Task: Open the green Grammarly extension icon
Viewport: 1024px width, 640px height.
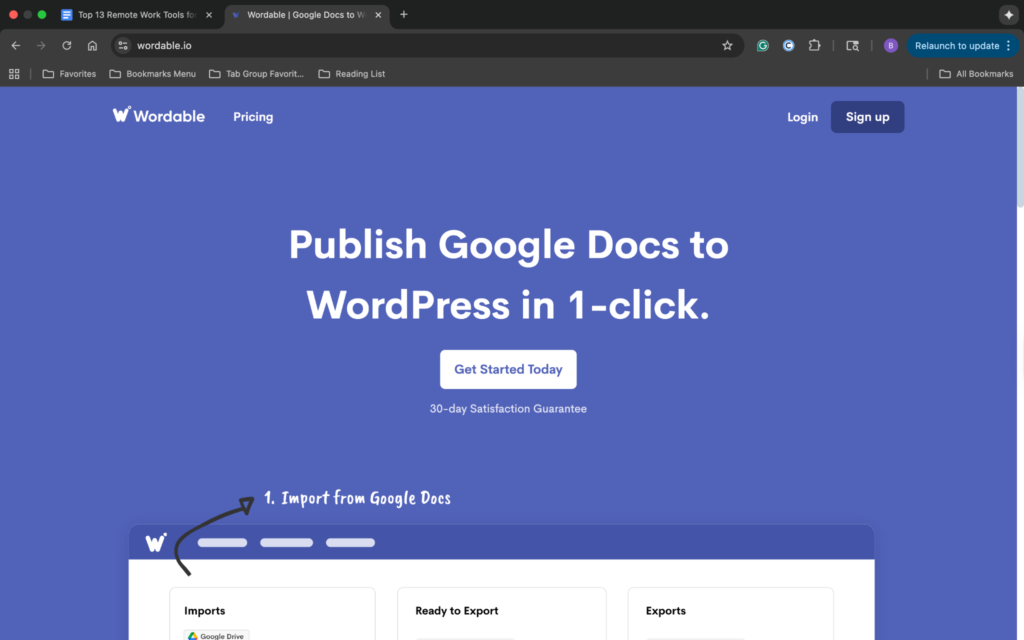Action: point(762,46)
